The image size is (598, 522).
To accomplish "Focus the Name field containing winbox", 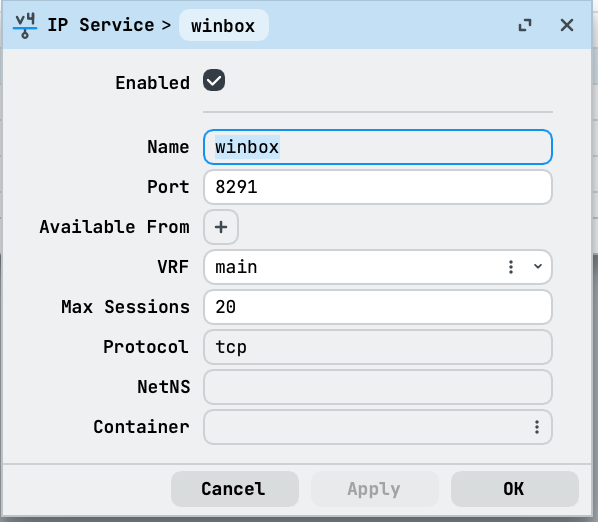I will pyautogui.click(x=378, y=147).
